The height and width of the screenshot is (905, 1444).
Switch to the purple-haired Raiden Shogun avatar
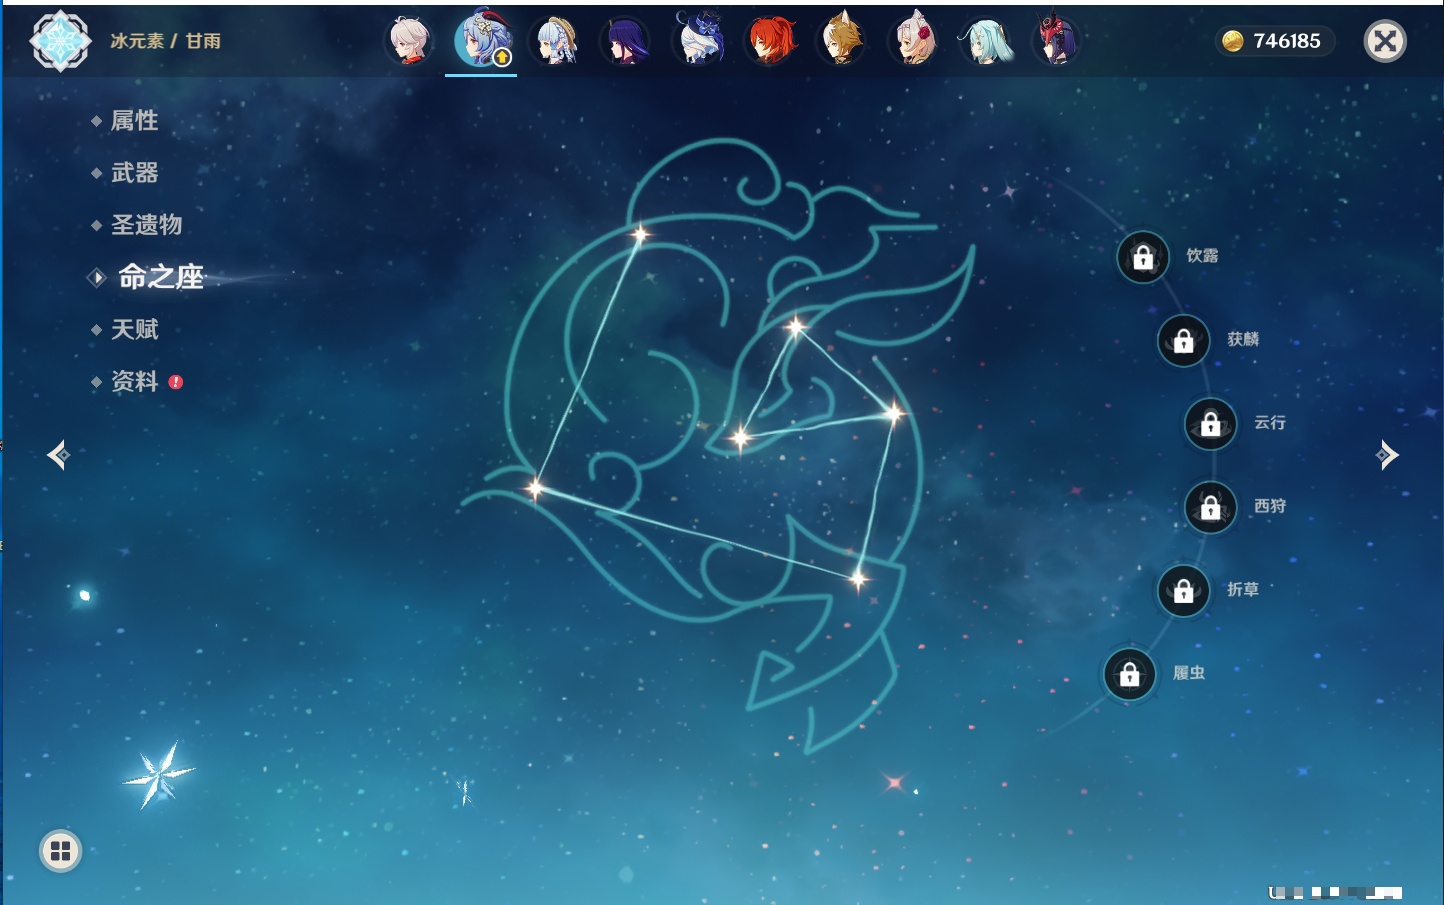coord(626,41)
